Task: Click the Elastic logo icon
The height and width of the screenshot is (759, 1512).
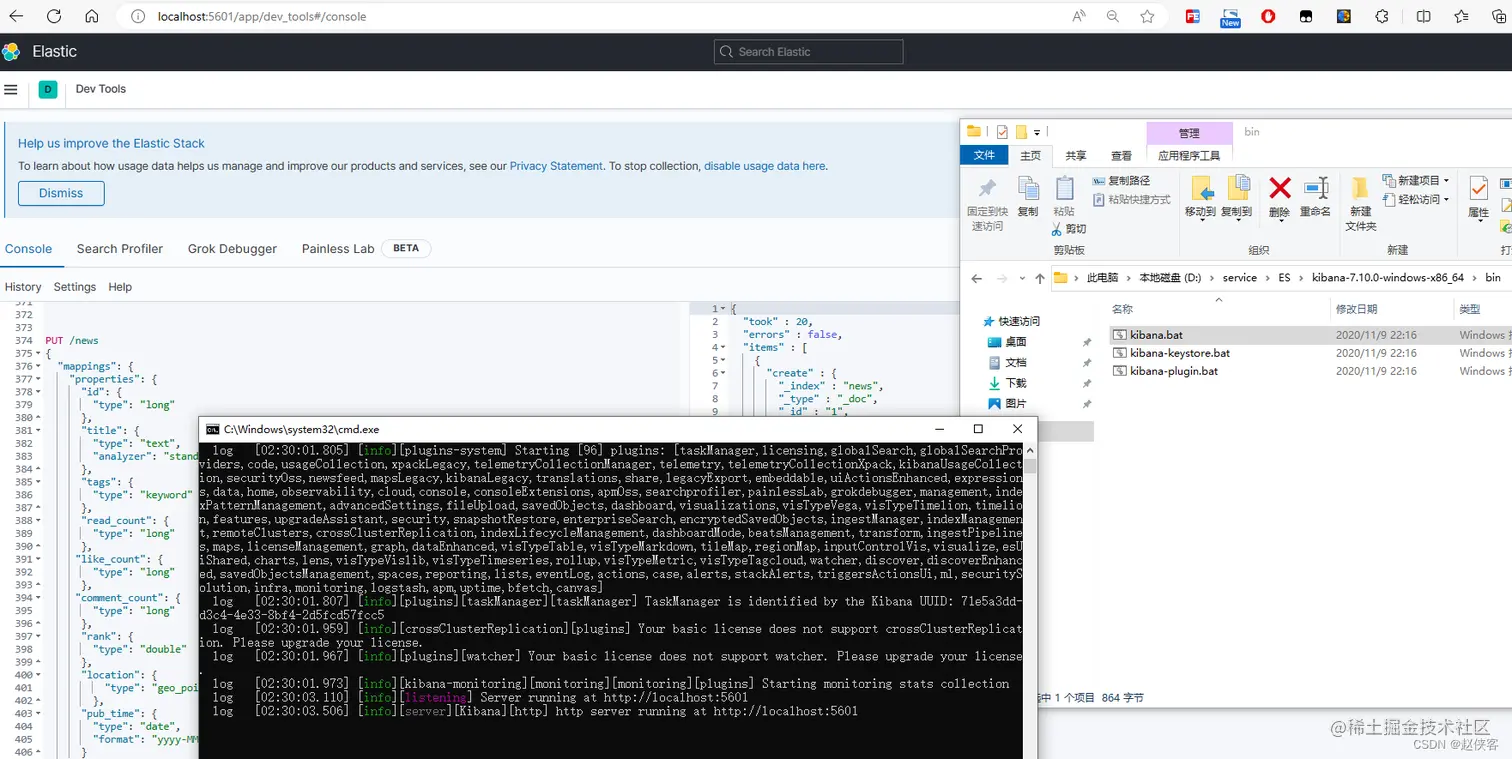Action: [11, 52]
